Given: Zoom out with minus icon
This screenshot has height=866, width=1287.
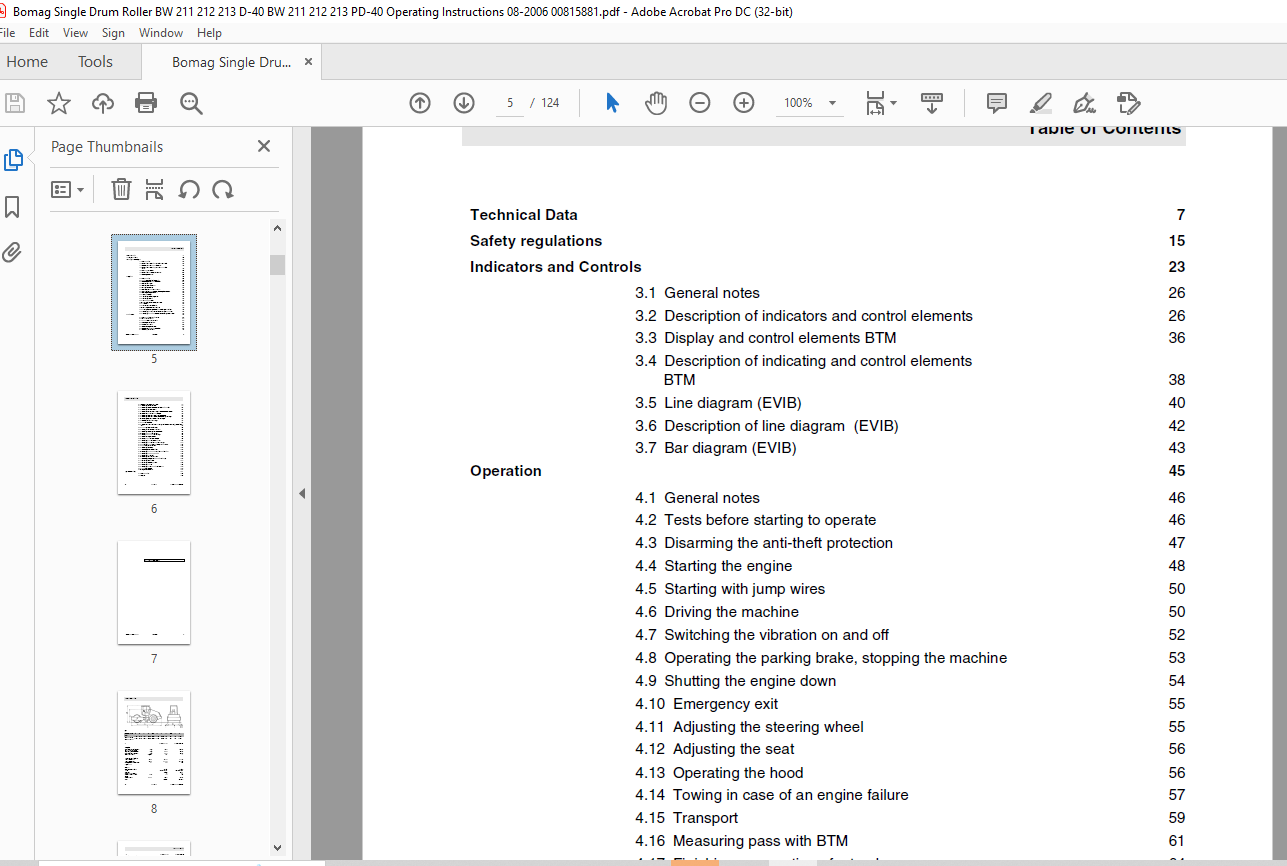Looking at the screenshot, I should coord(700,103).
